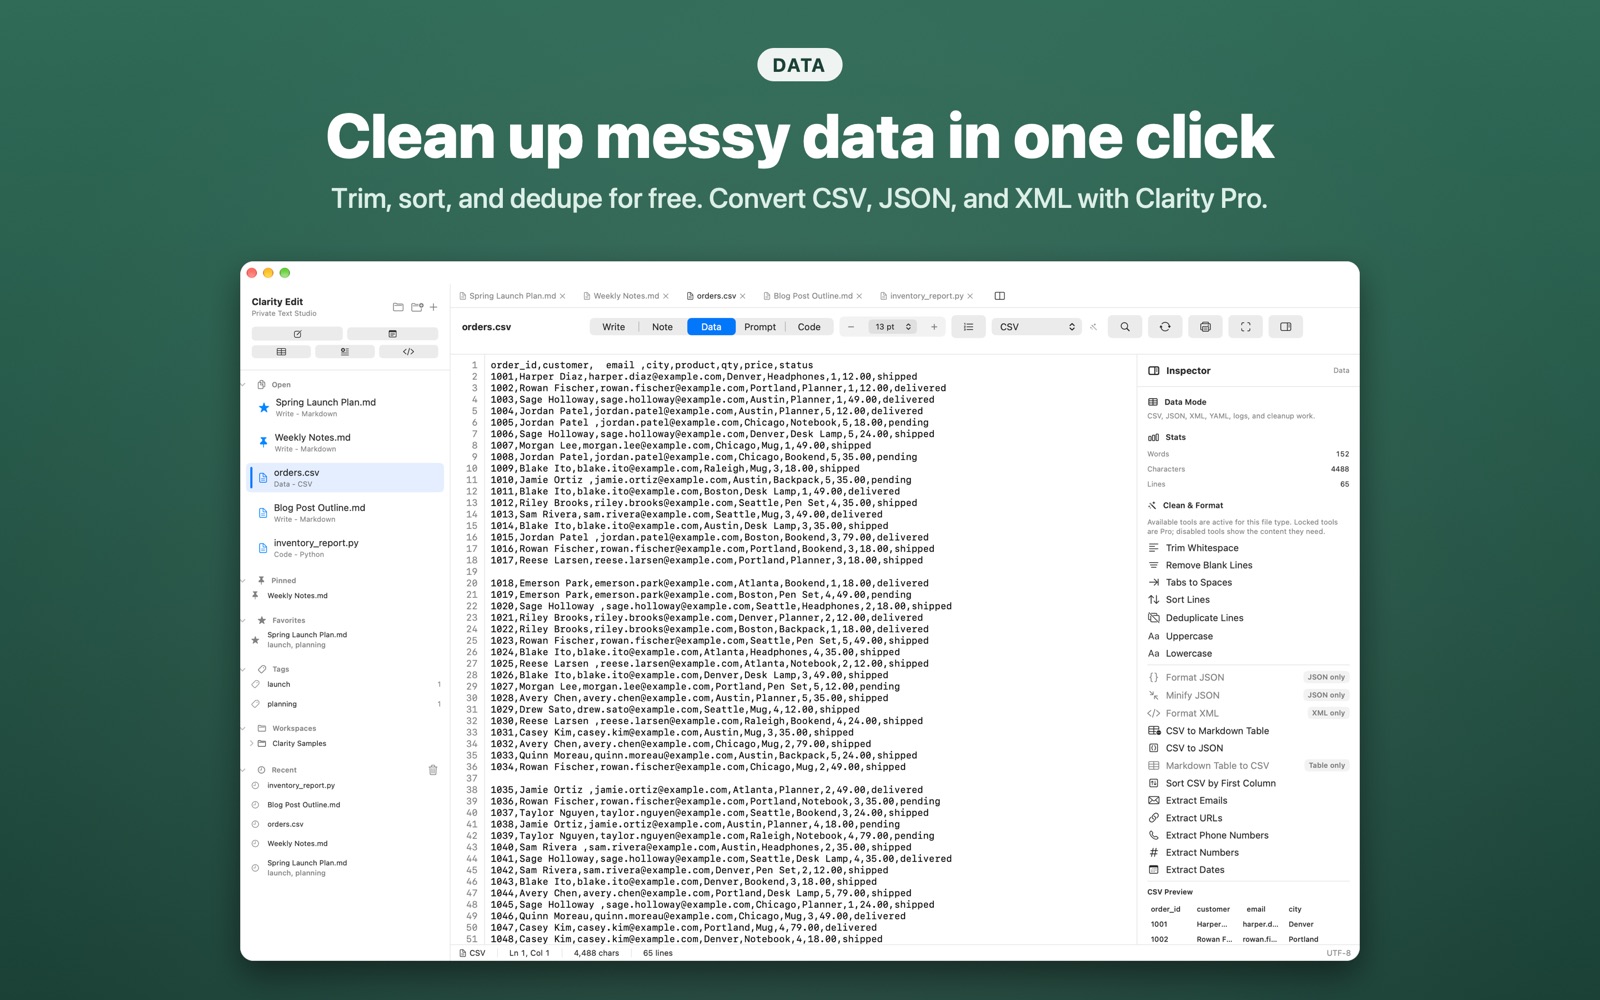Screen dimensions: 1600x1000
Task: Click the plus icon to add new document
Action: [433, 307]
